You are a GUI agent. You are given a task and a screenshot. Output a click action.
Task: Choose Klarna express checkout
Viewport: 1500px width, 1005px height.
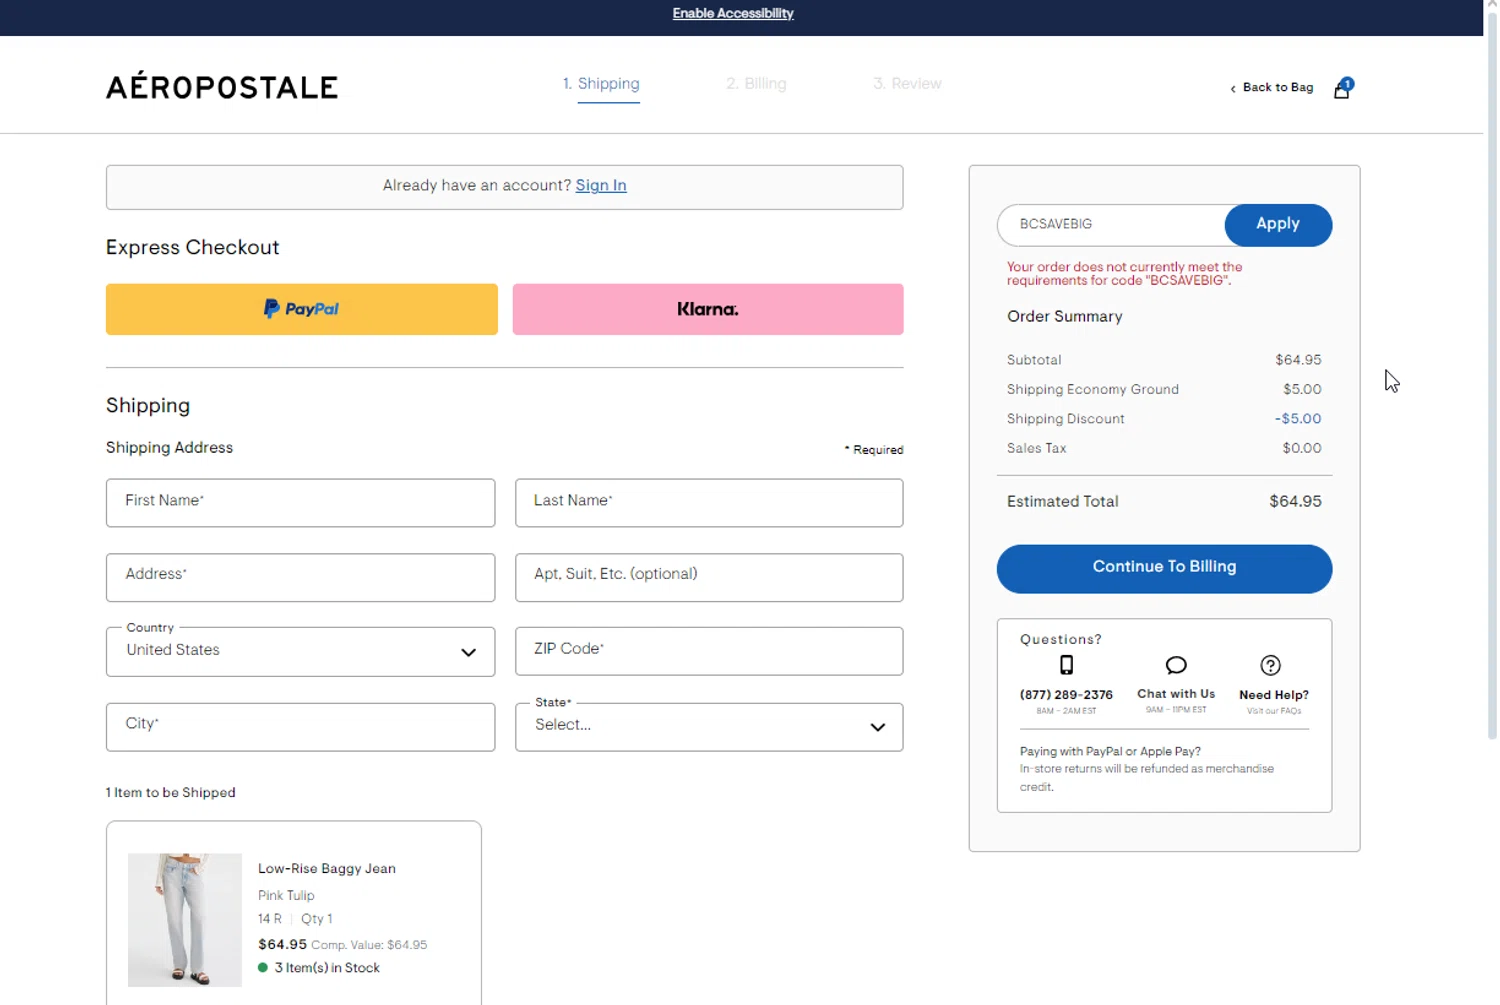coord(707,309)
